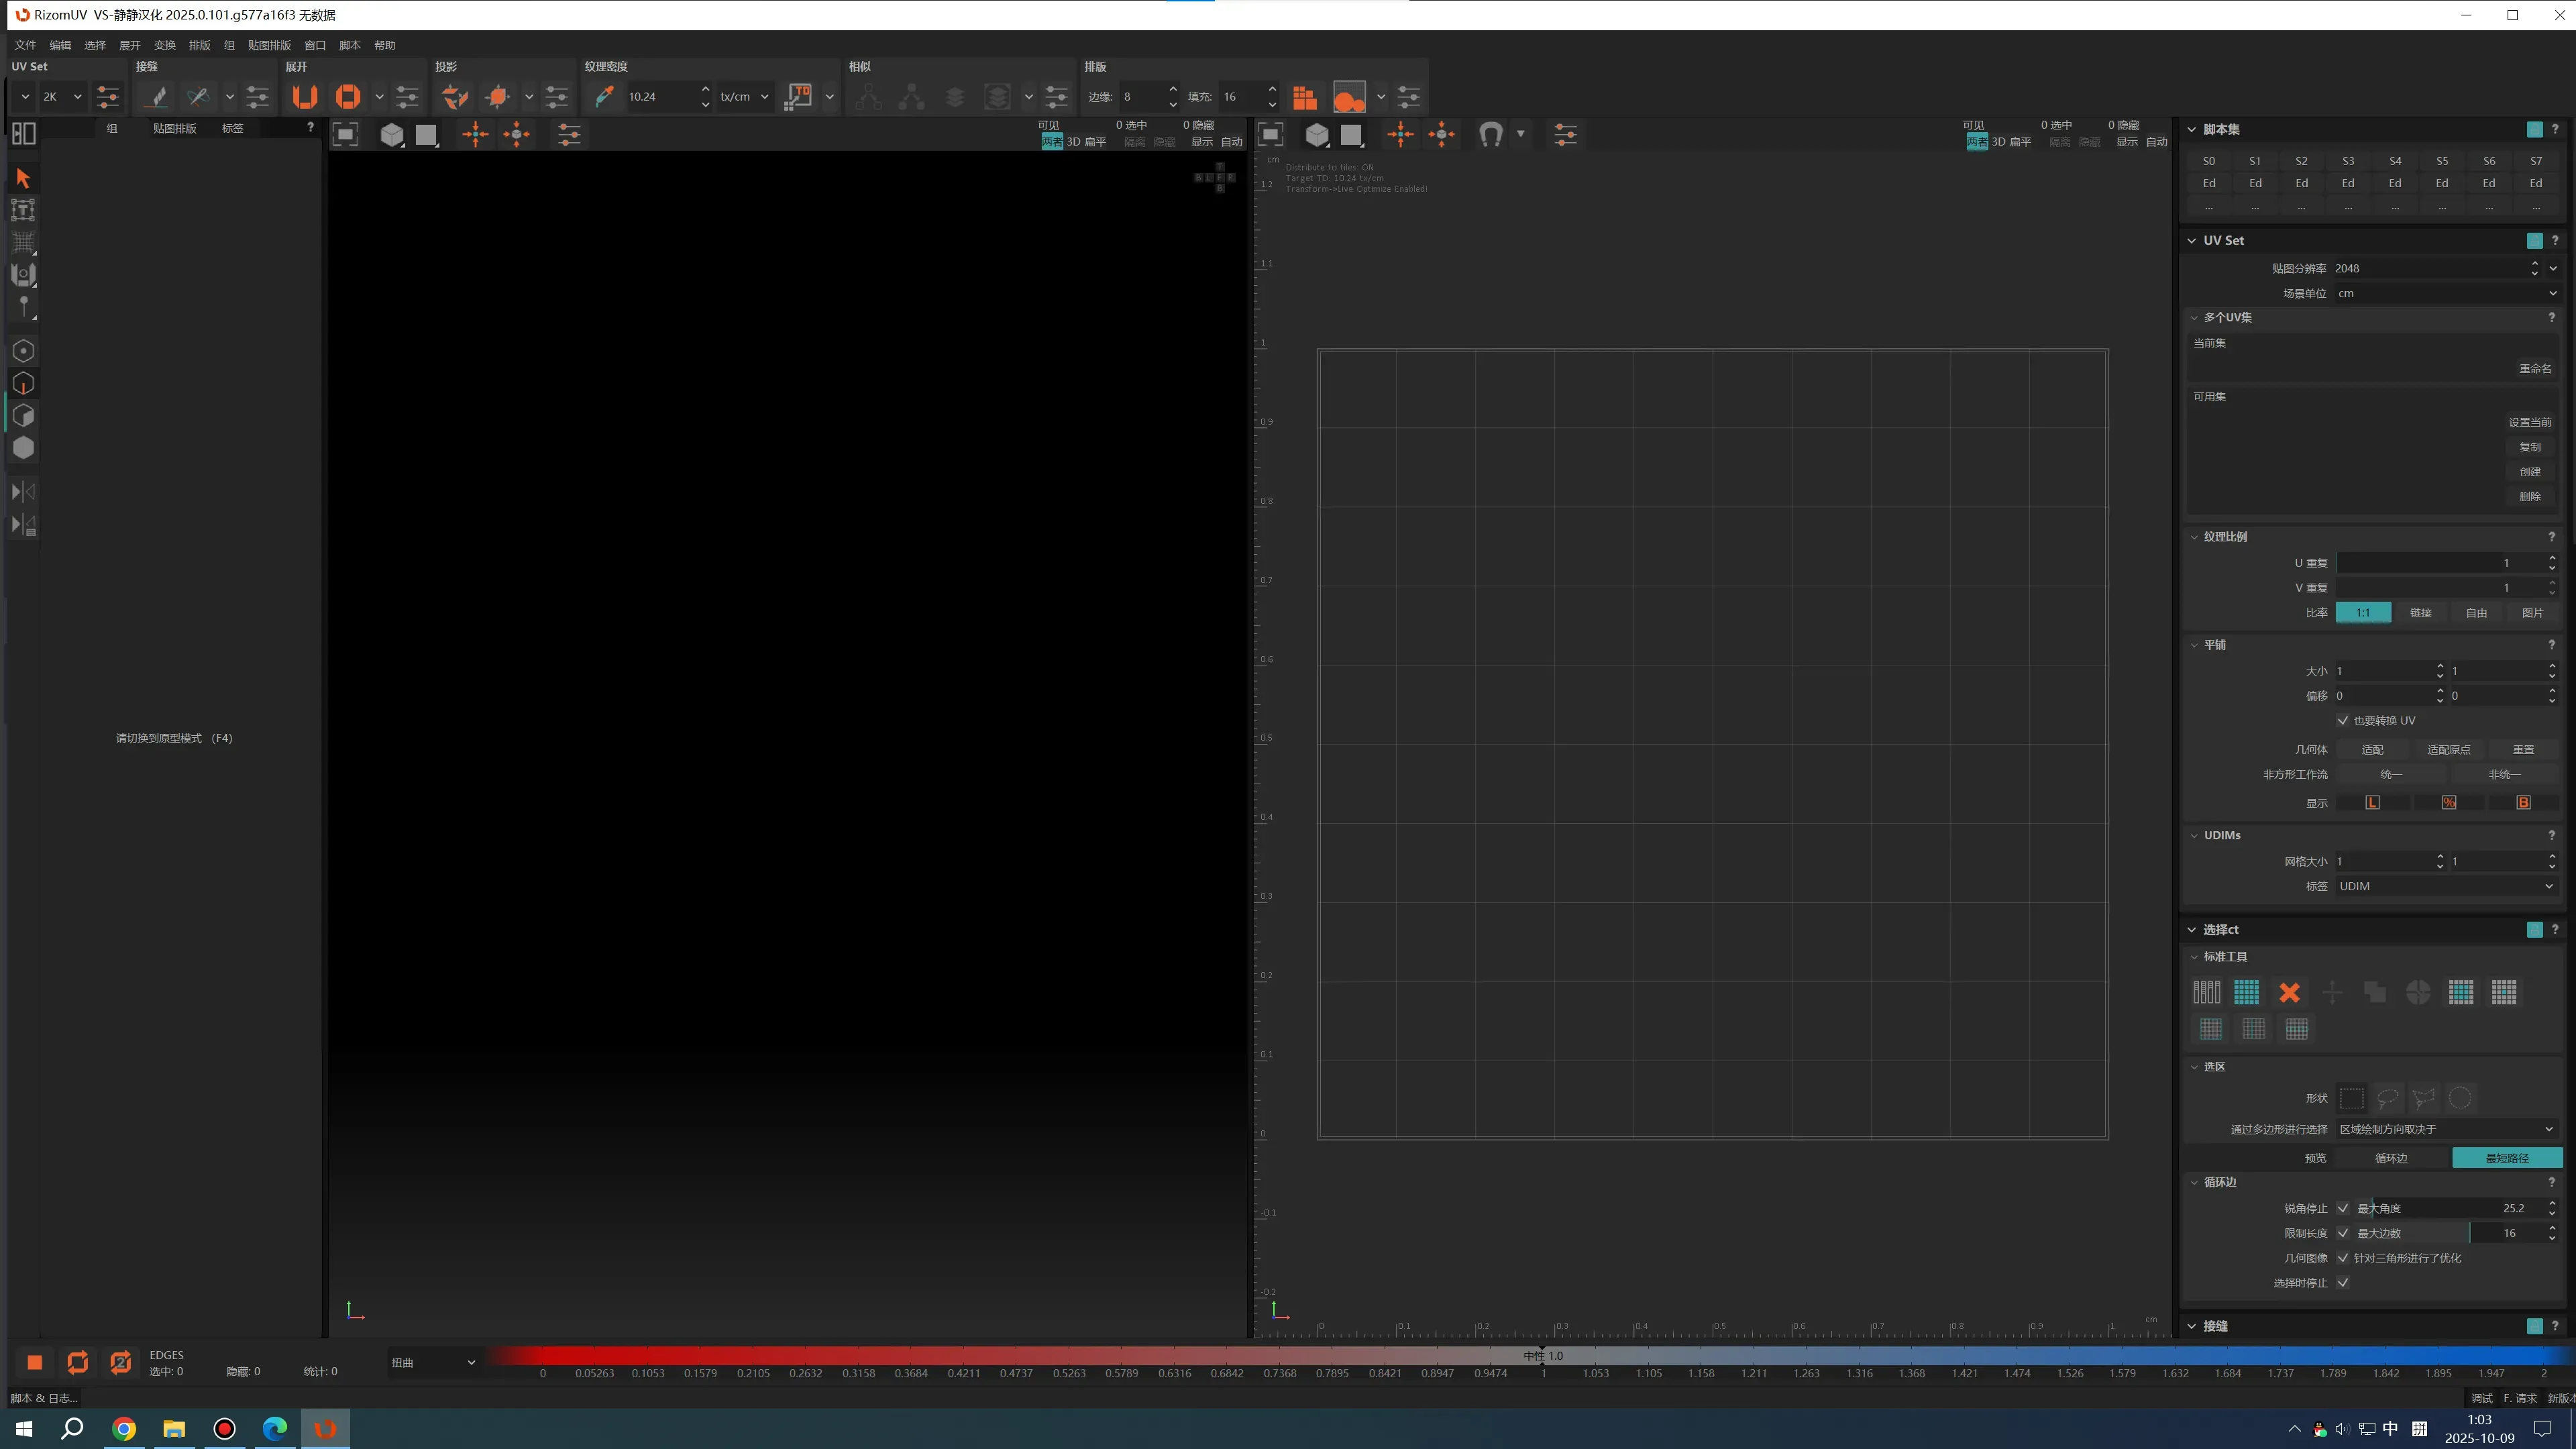
Task: Click the Optimize icon in 展开 group
Action: (x=347, y=97)
